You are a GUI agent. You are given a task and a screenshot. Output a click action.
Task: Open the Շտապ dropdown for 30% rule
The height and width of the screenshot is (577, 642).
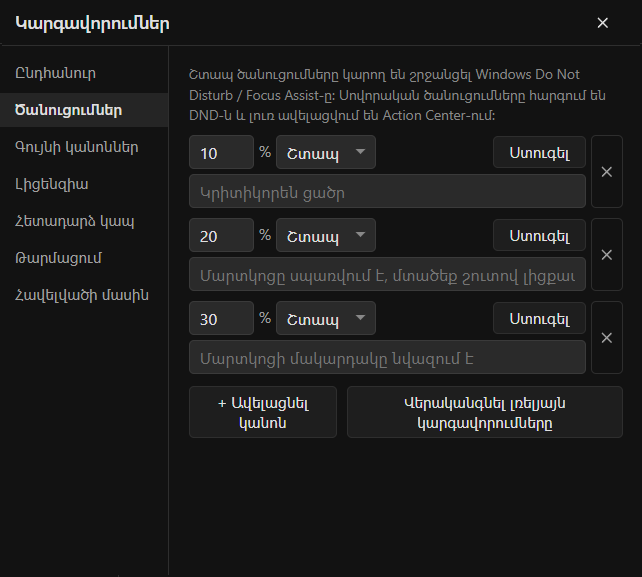pyautogui.click(x=326, y=318)
